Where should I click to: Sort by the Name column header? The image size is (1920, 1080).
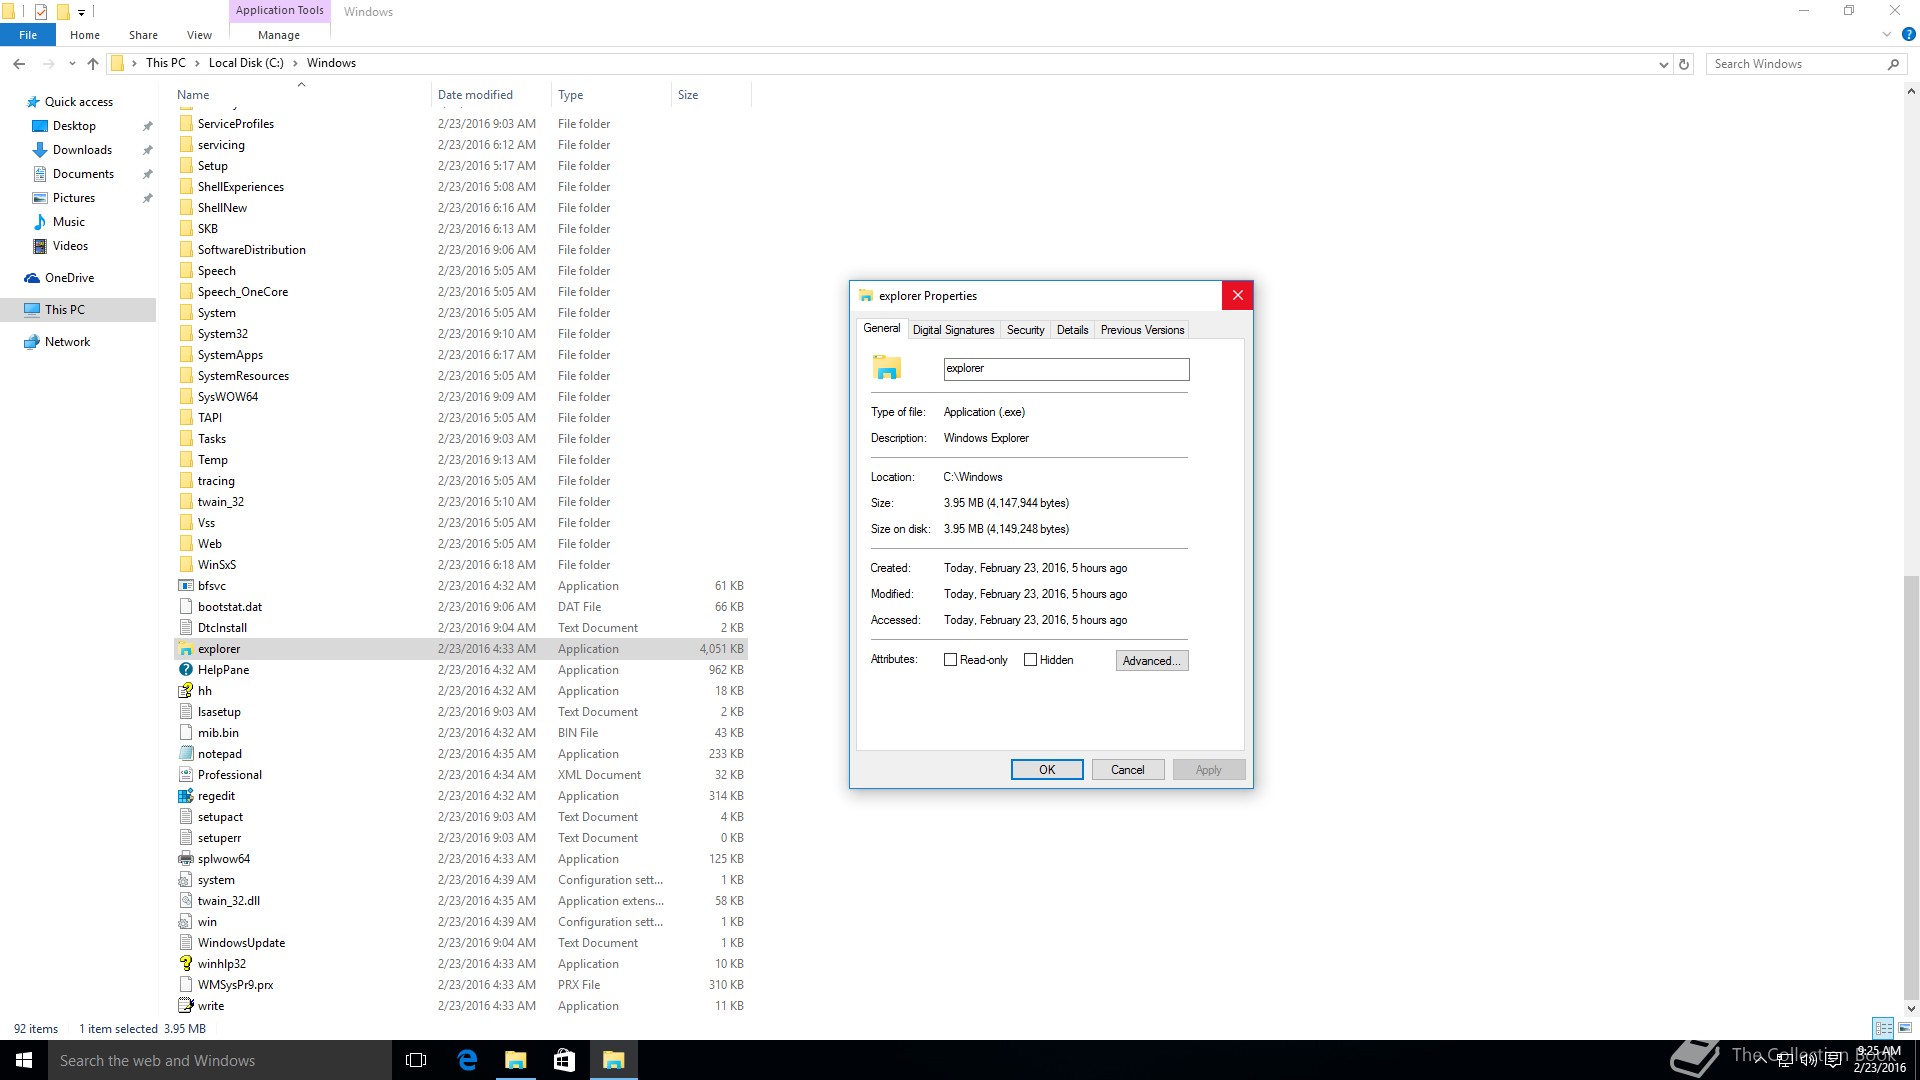(300, 95)
